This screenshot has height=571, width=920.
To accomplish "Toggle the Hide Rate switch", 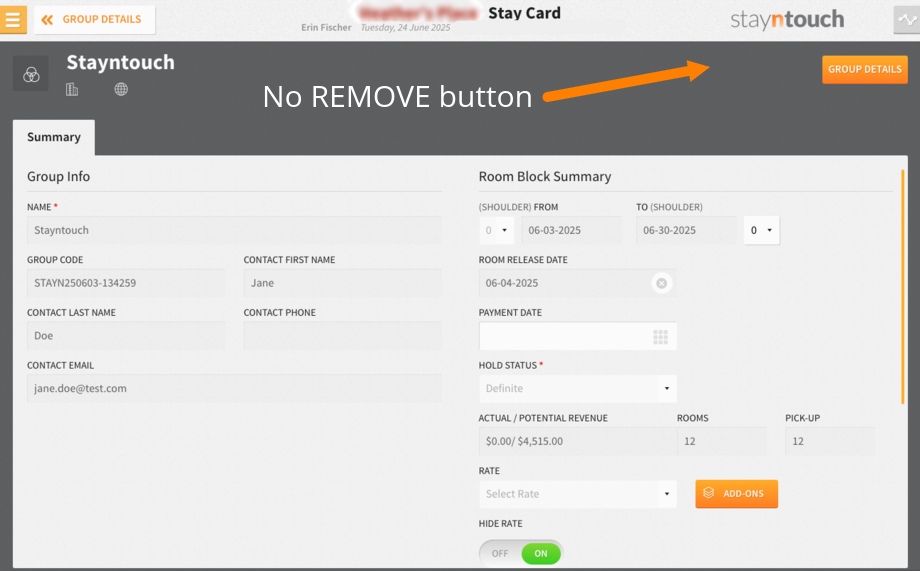I will (521, 553).
